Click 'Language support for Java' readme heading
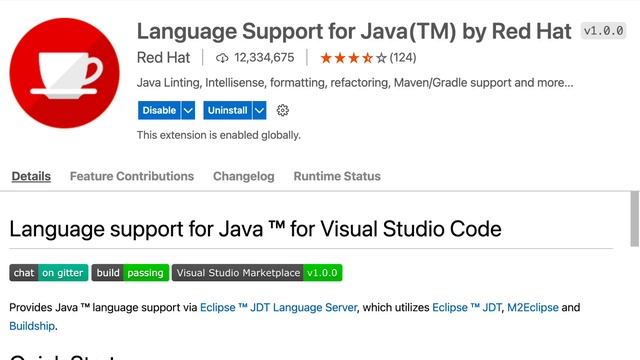 (255, 229)
